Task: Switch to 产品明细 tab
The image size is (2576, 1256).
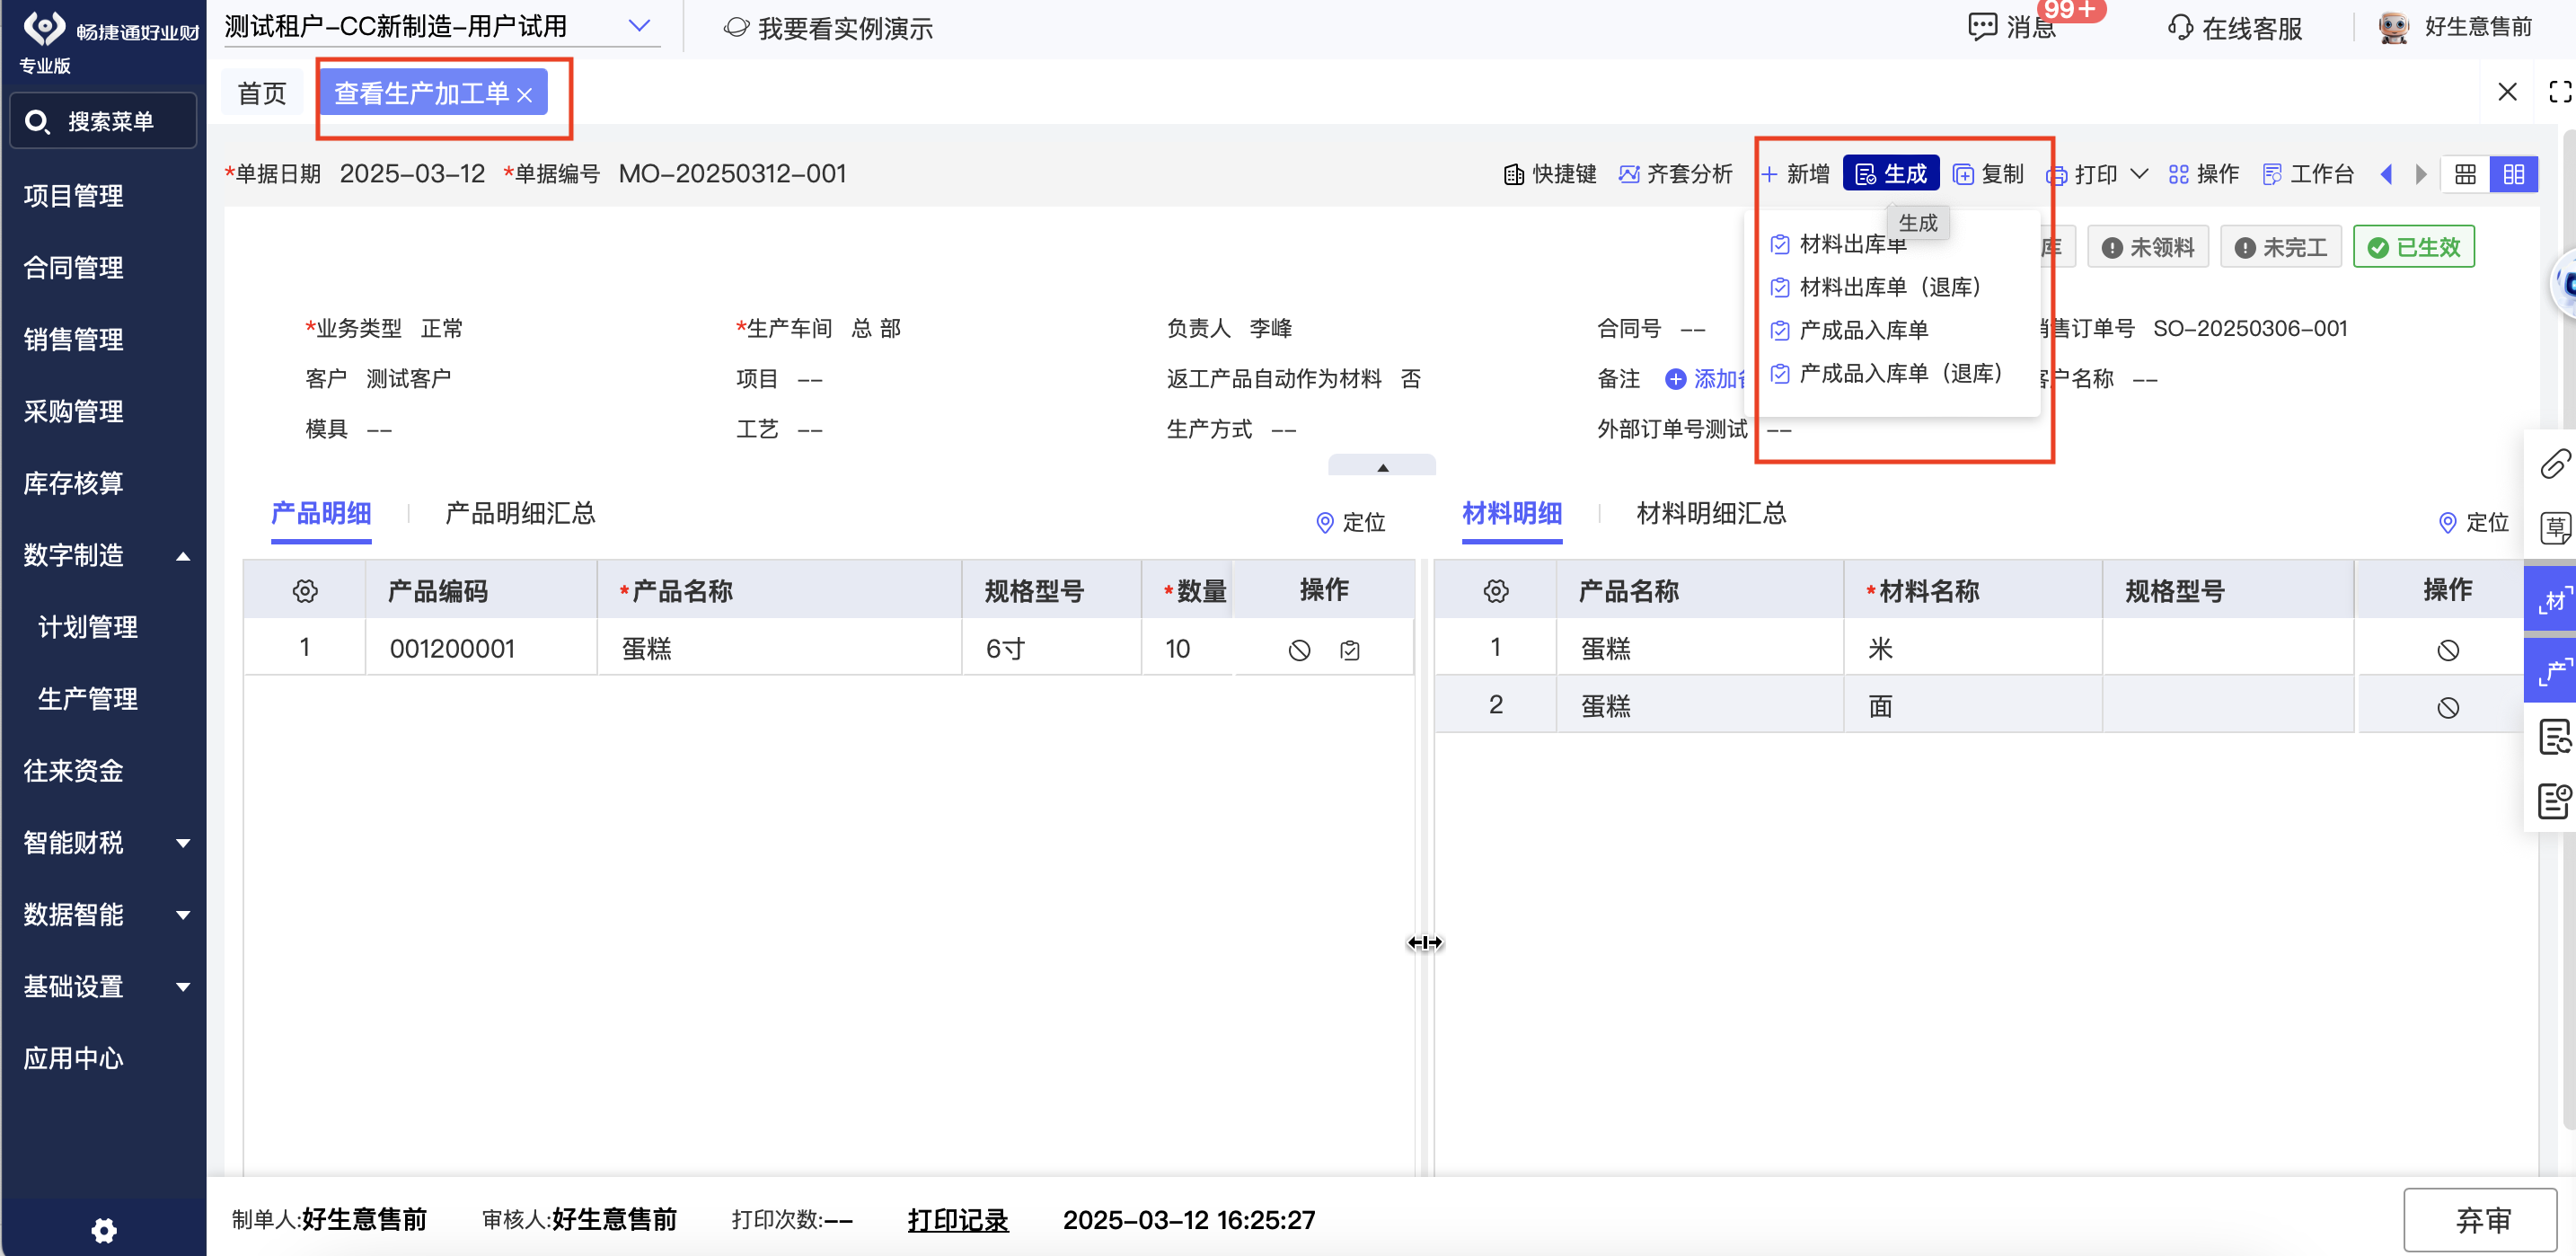Action: 321,514
